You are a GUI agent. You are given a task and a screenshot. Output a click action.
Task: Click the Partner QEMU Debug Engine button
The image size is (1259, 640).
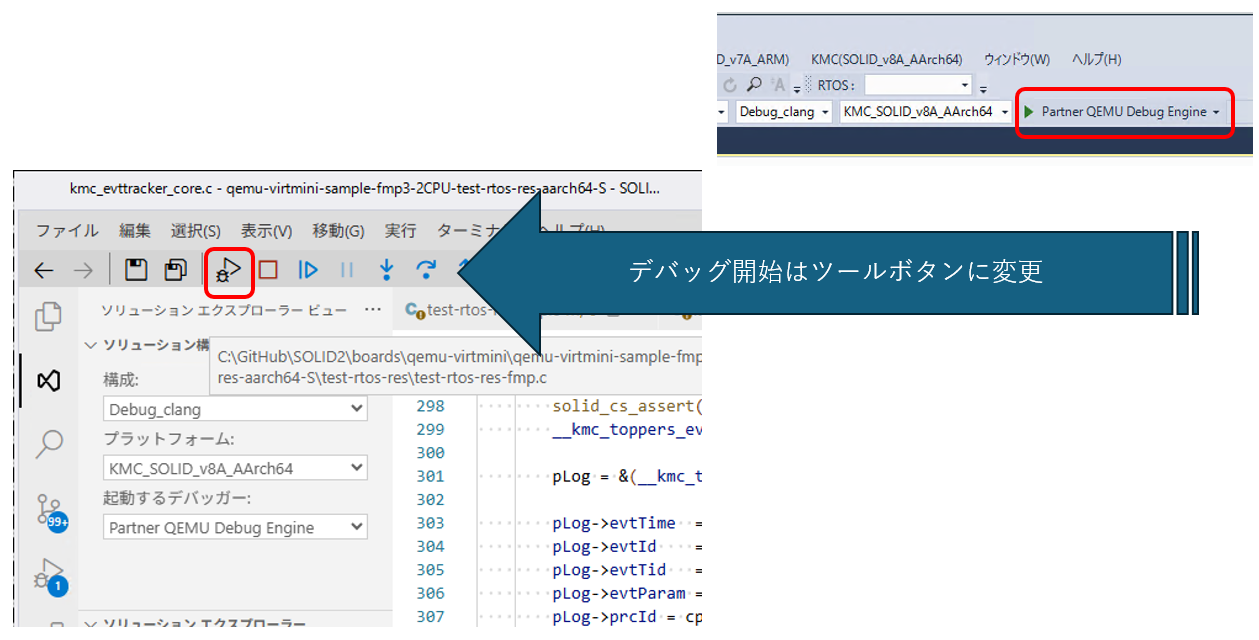1123,112
